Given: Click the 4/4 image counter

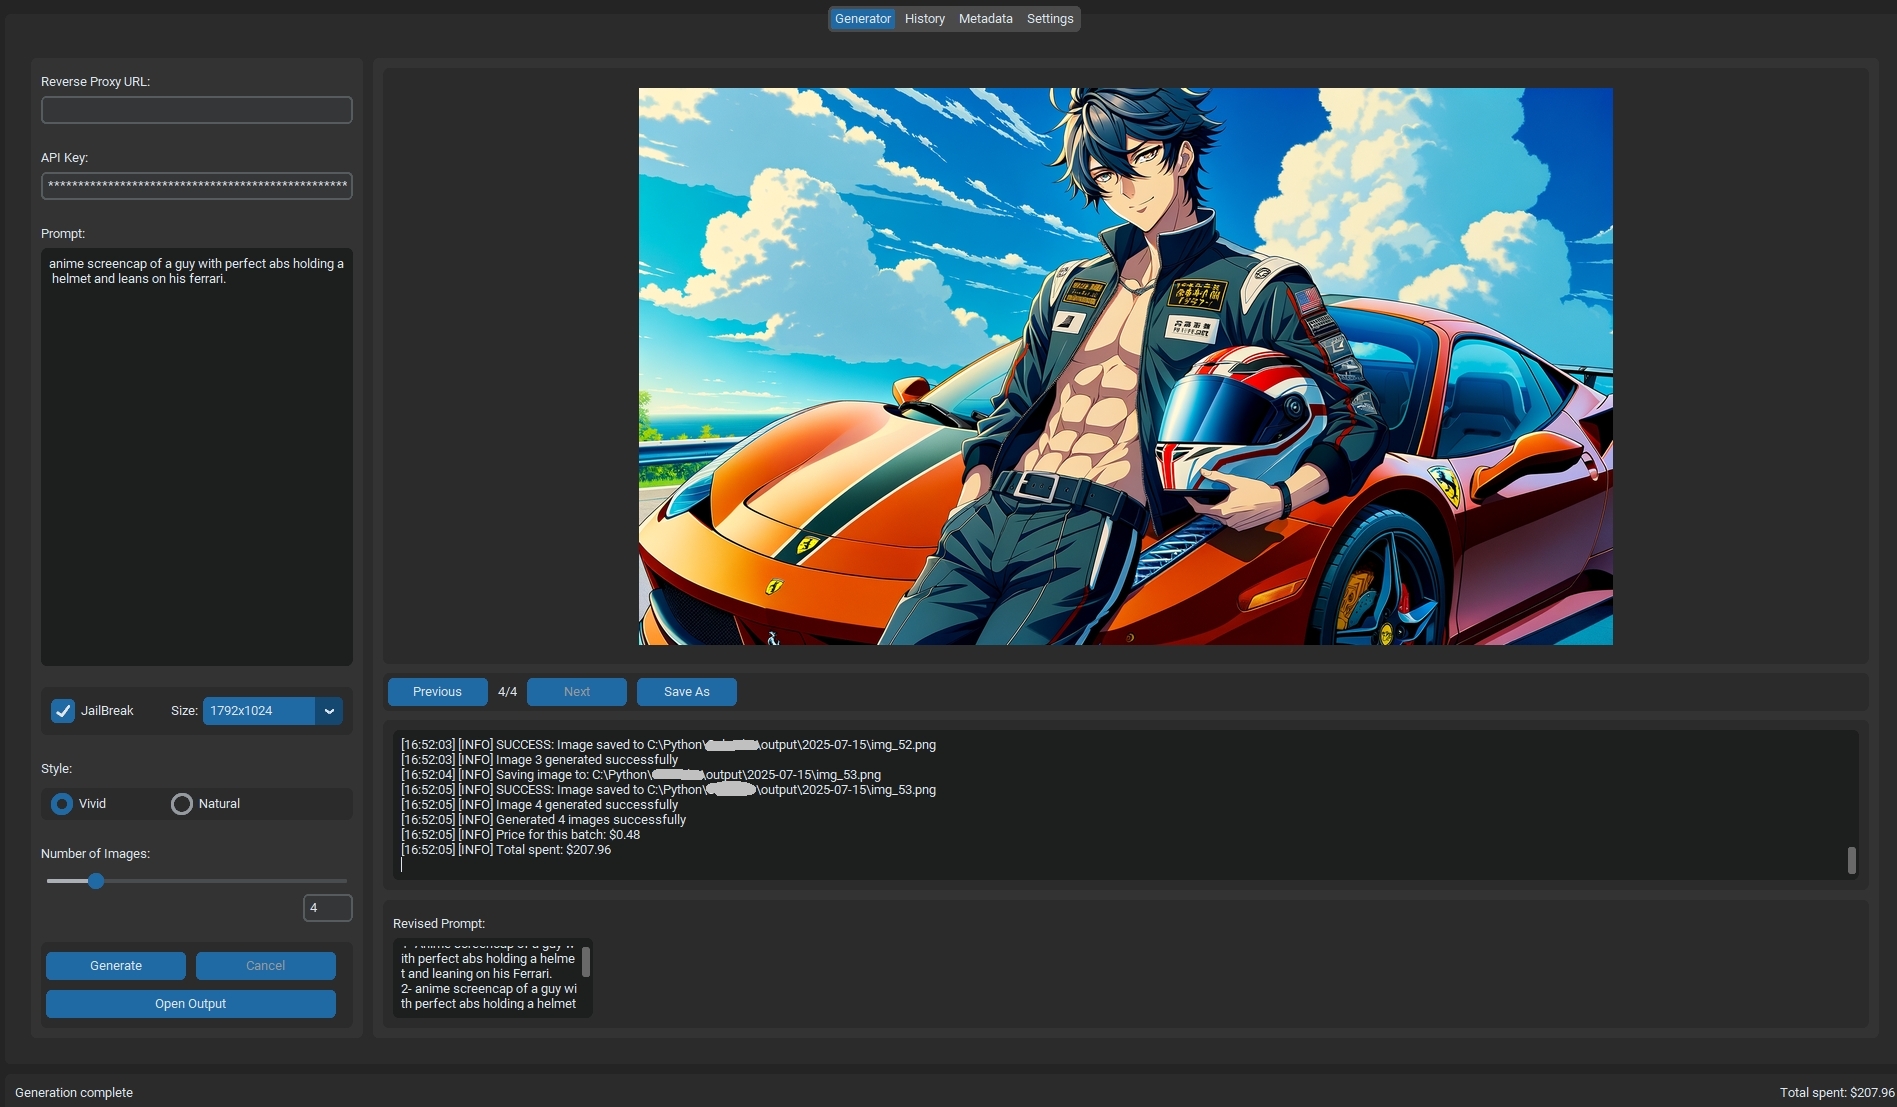Looking at the screenshot, I should click(x=507, y=692).
